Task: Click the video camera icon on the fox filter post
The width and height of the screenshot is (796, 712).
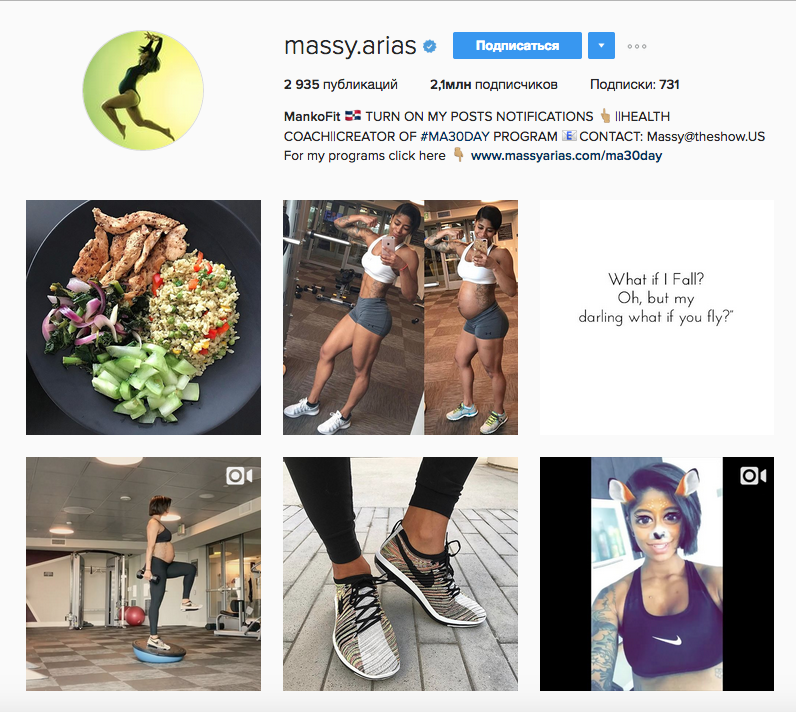Action: (x=753, y=476)
